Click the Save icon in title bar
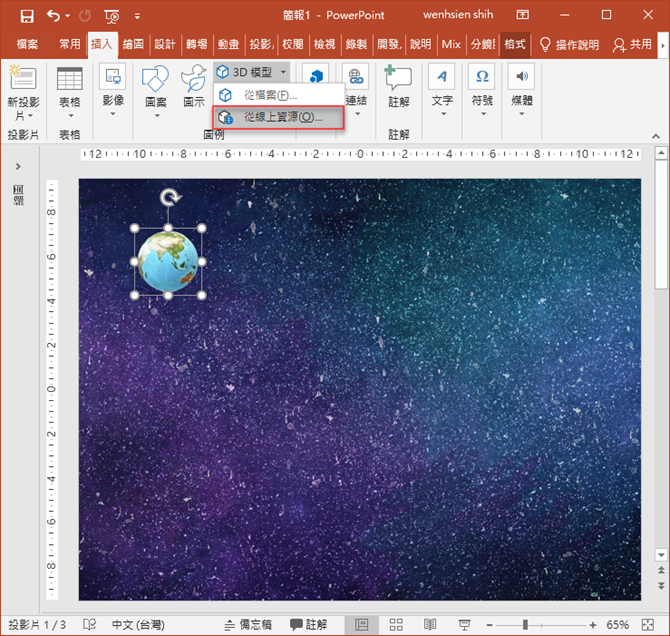Screen dimensions: 670x636 click(x=27, y=16)
